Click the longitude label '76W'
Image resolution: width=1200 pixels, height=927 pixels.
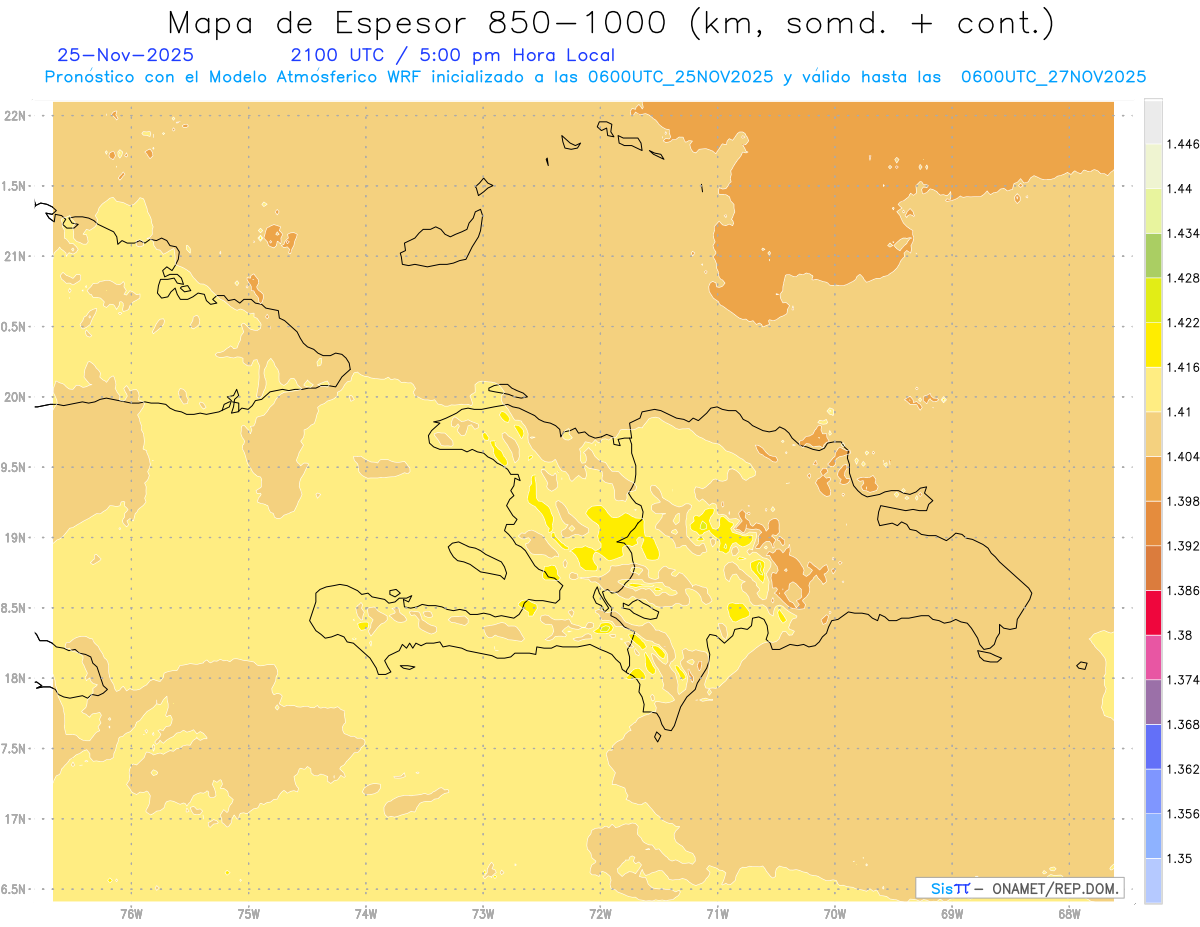pyautogui.click(x=131, y=914)
